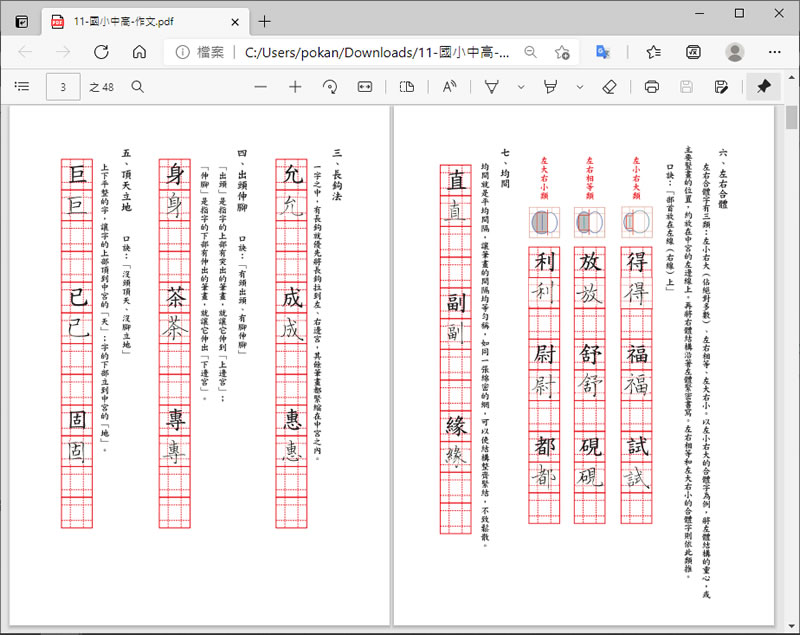Zoom in with the plus button

pos(295,87)
